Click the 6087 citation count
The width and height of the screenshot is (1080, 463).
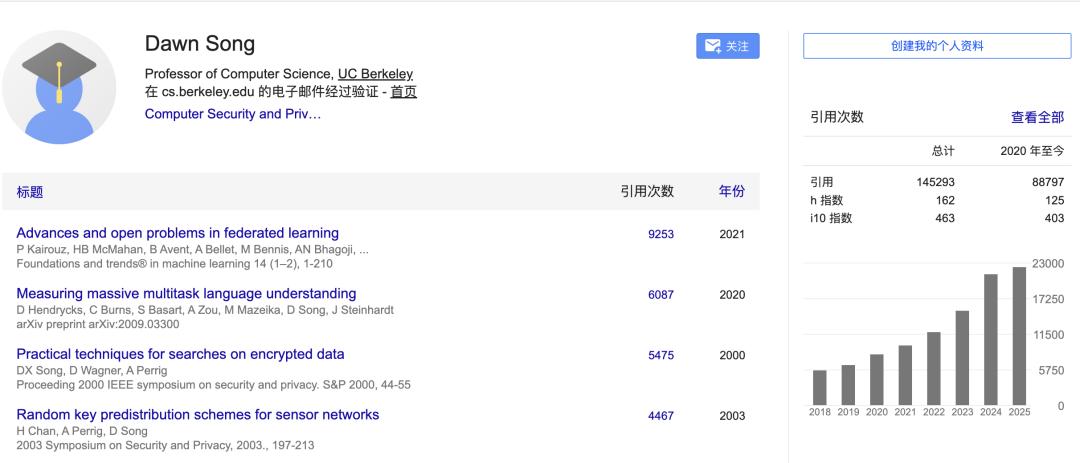click(661, 295)
